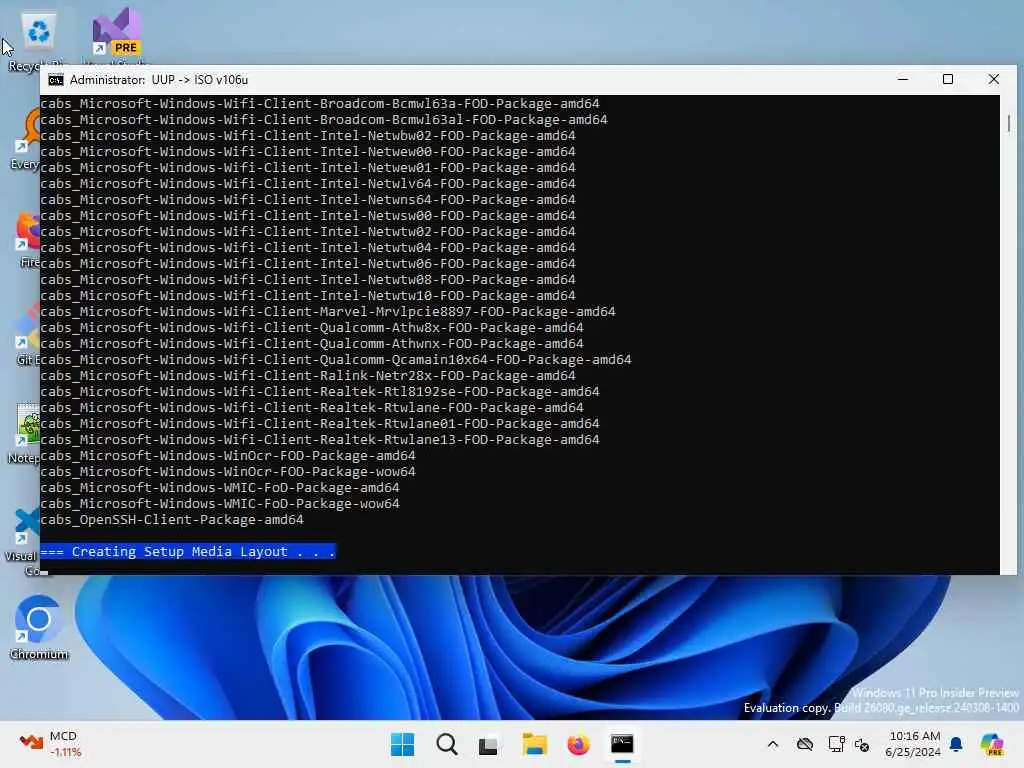This screenshot has width=1024, height=768.
Task: Click the Broadcom-Bcmwl63al package line
Action: (324, 120)
